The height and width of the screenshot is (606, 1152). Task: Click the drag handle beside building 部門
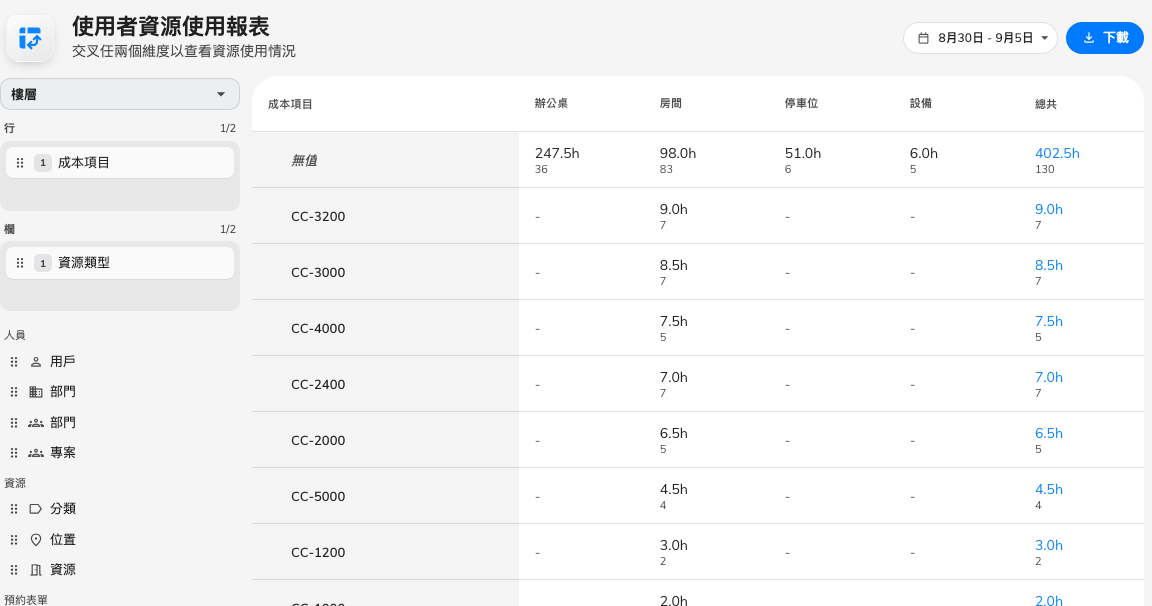pos(14,392)
